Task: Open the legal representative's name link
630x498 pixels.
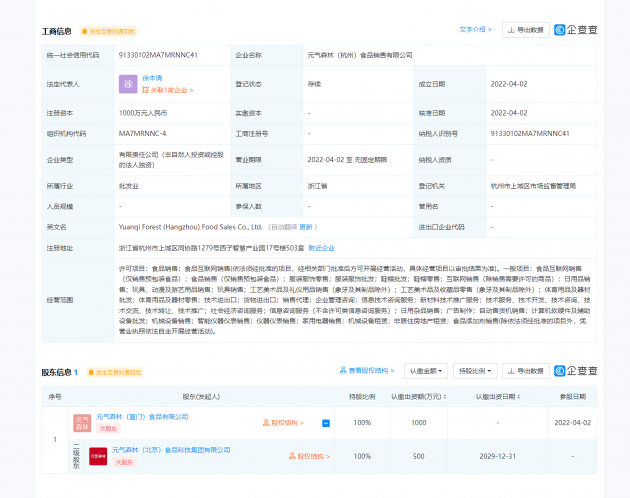Action: 152,78
